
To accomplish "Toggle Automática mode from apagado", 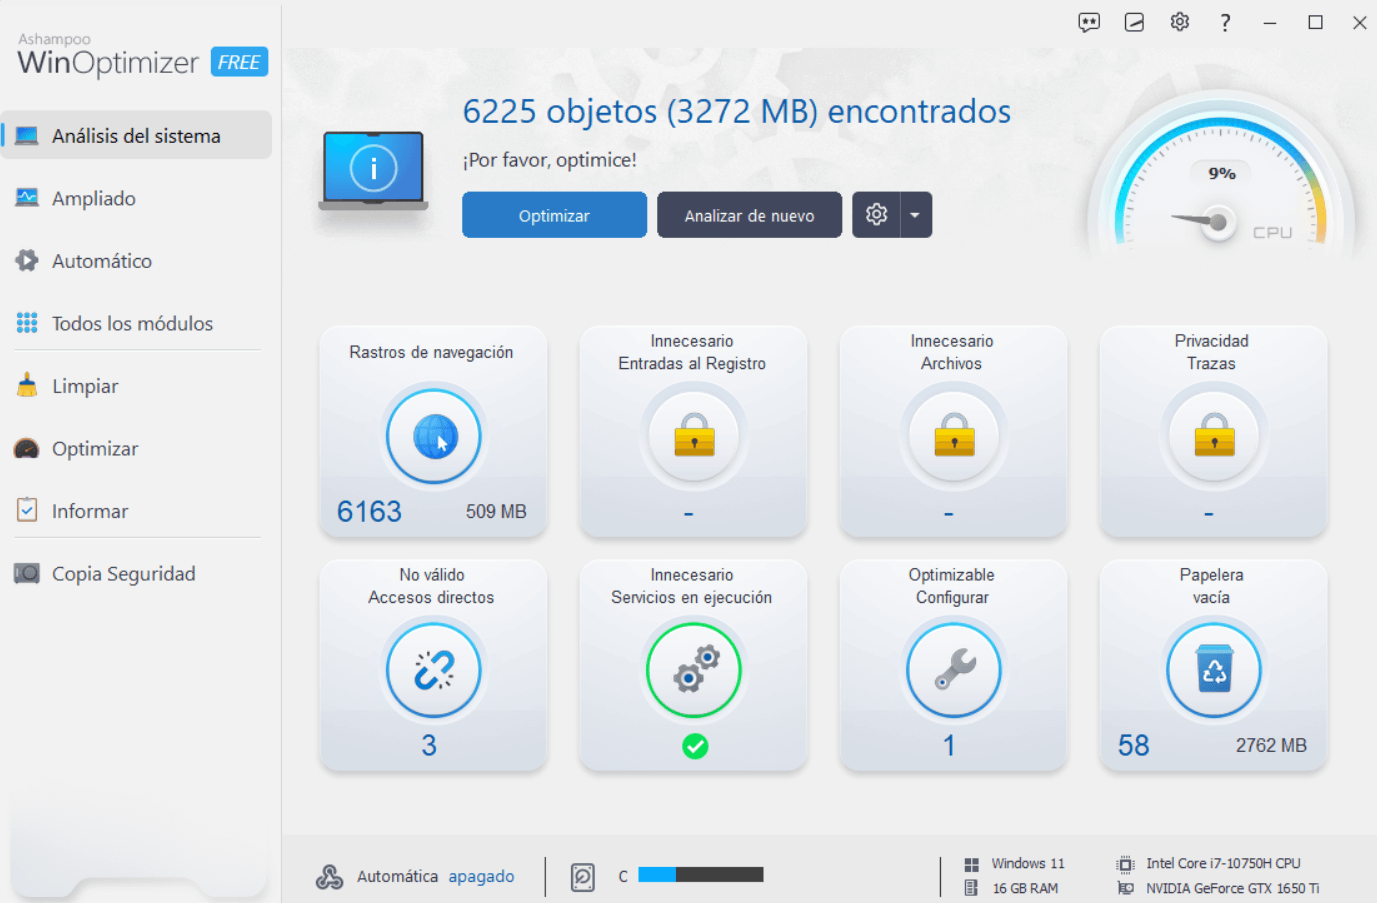I will [481, 876].
